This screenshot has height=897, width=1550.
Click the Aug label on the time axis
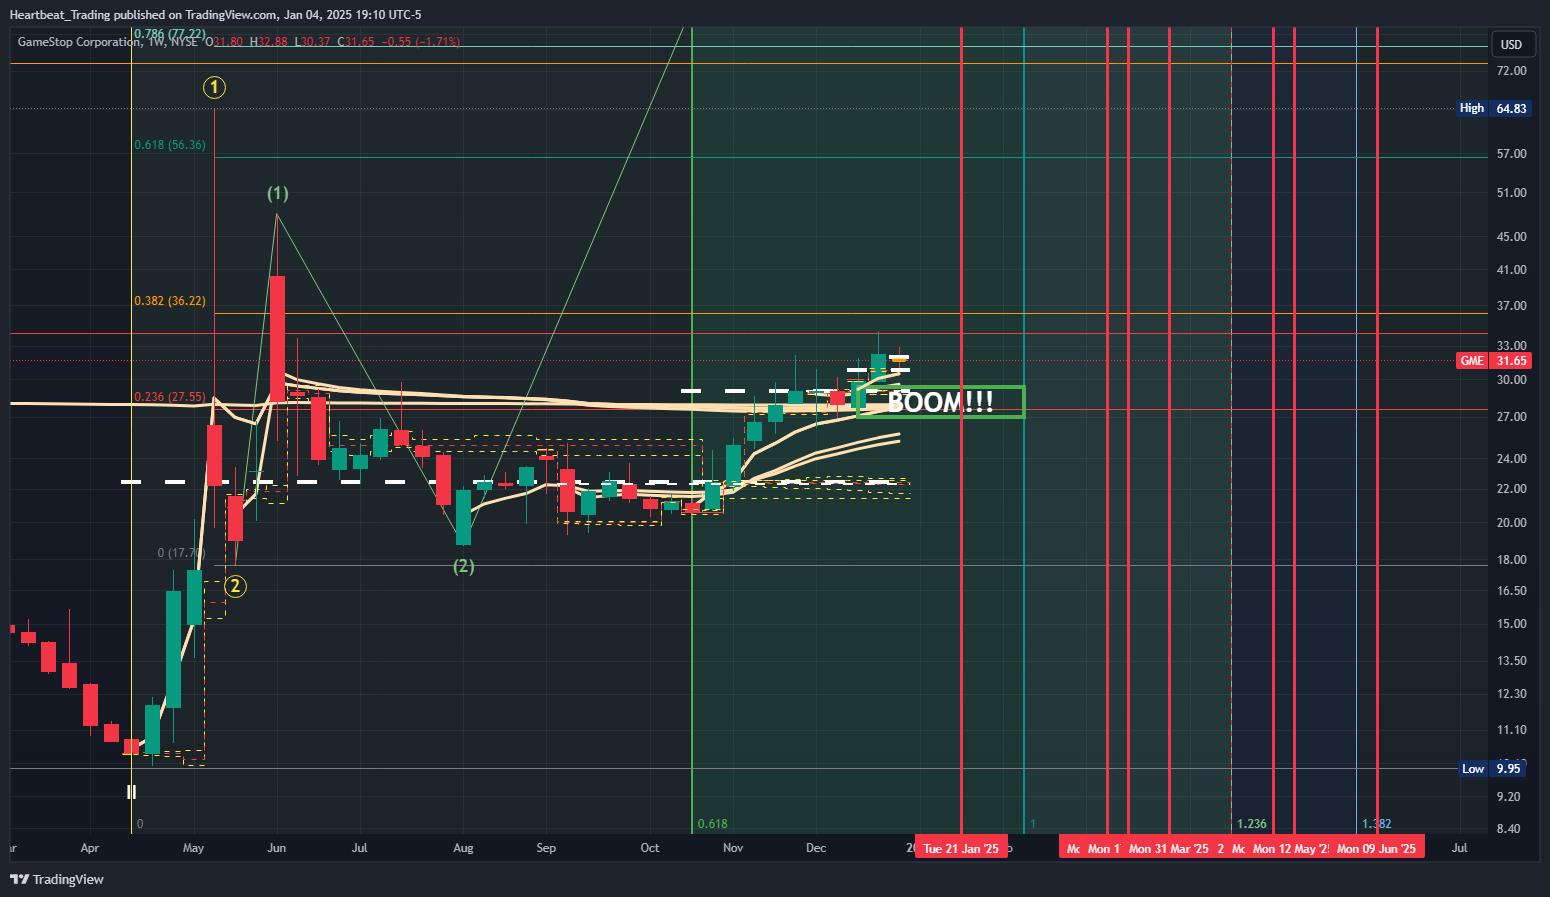tap(463, 848)
